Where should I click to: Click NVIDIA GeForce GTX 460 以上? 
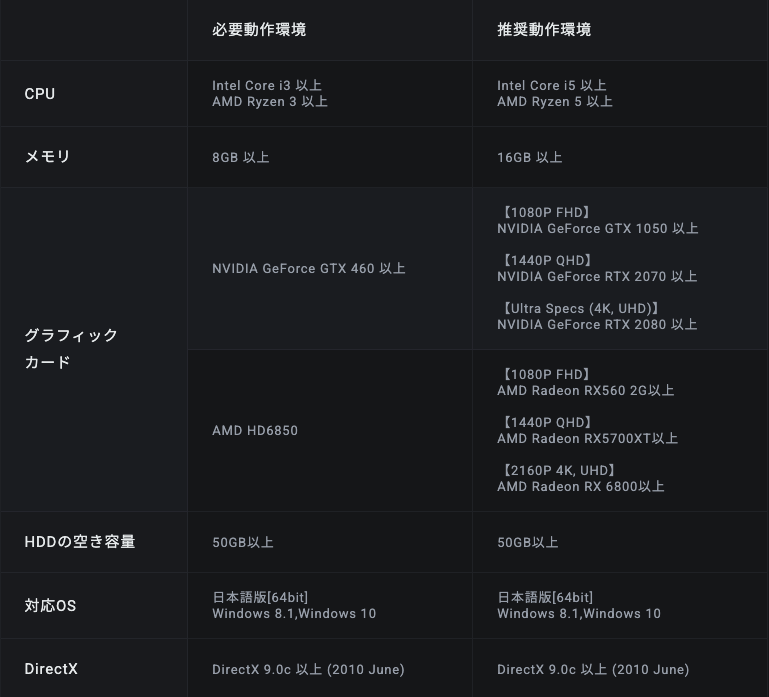click(308, 268)
